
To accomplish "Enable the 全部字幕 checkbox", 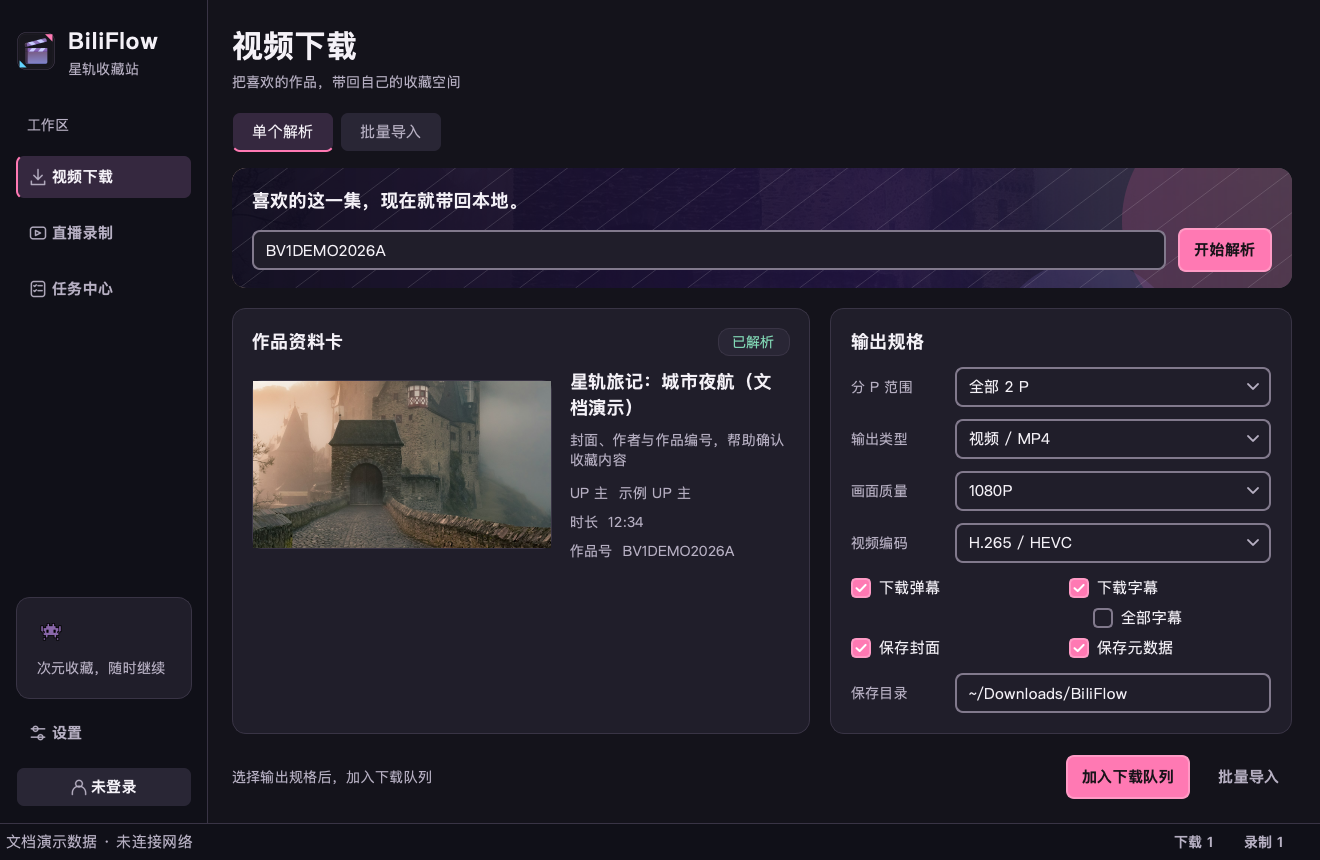I will tap(1103, 618).
